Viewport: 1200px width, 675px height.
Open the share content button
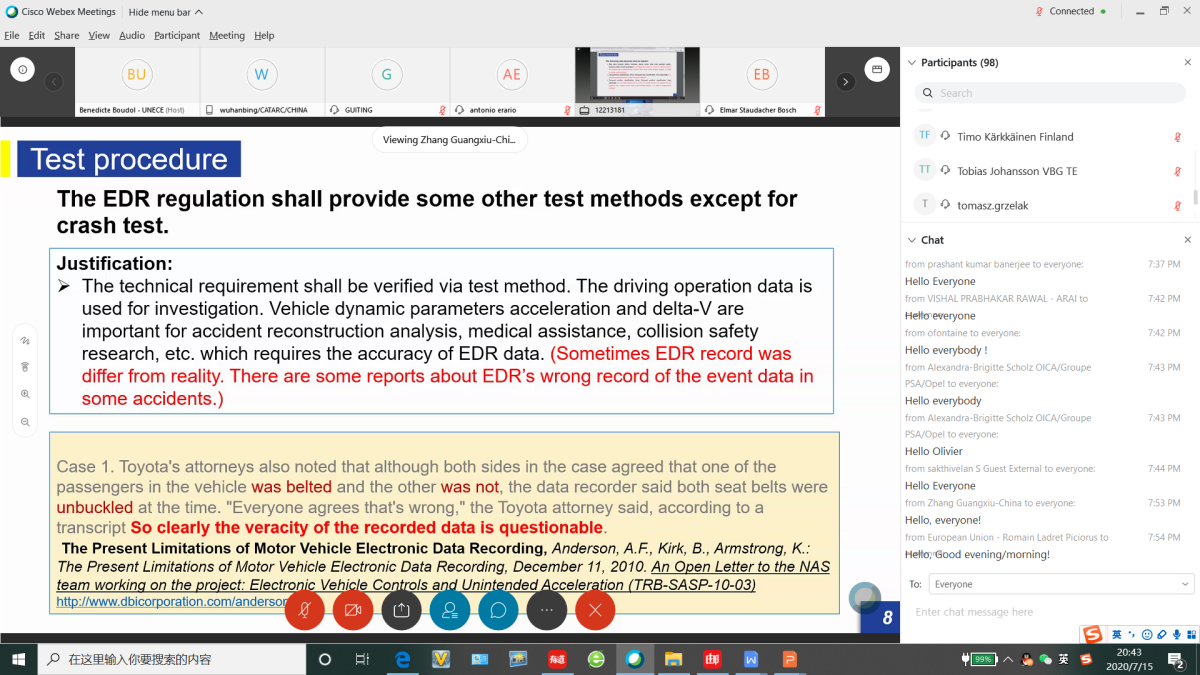pos(401,610)
